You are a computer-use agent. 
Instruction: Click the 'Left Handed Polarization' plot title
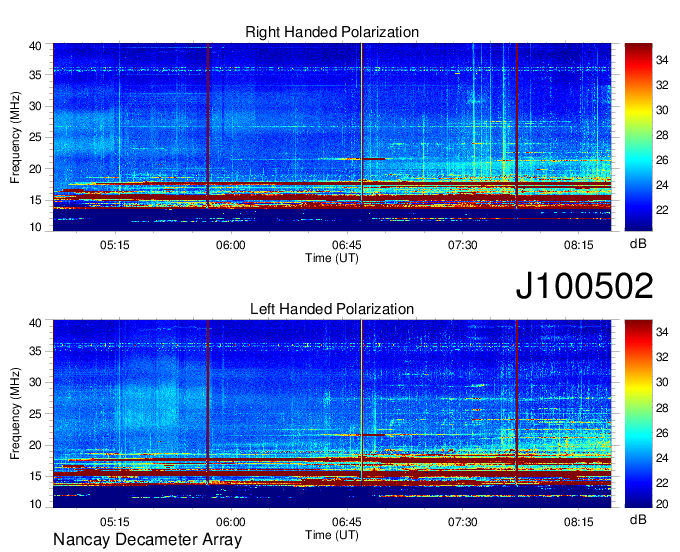pos(332,309)
